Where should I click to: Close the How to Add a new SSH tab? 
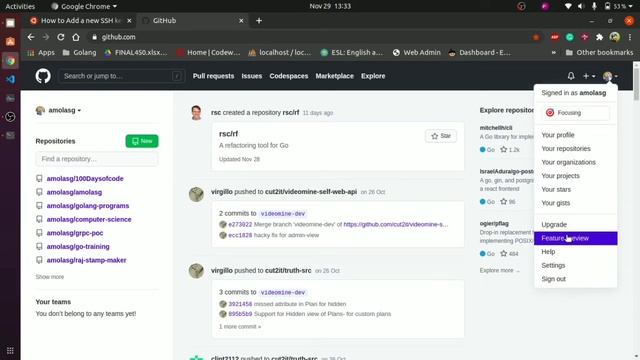coord(129,20)
